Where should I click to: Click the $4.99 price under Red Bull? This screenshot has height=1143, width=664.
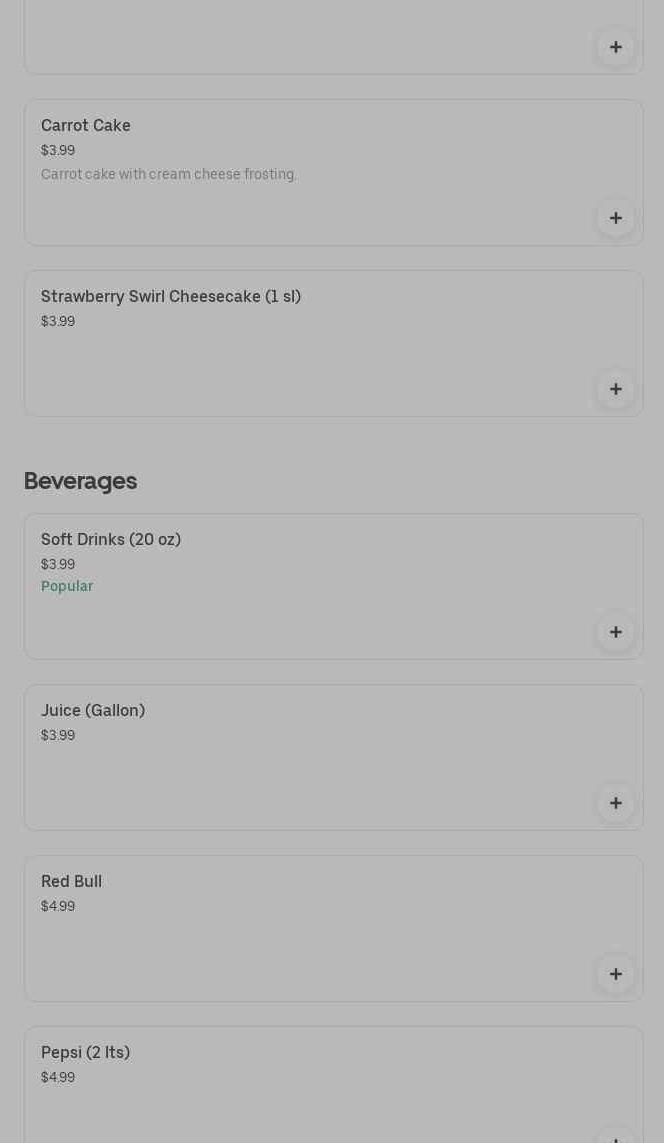coord(58,906)
